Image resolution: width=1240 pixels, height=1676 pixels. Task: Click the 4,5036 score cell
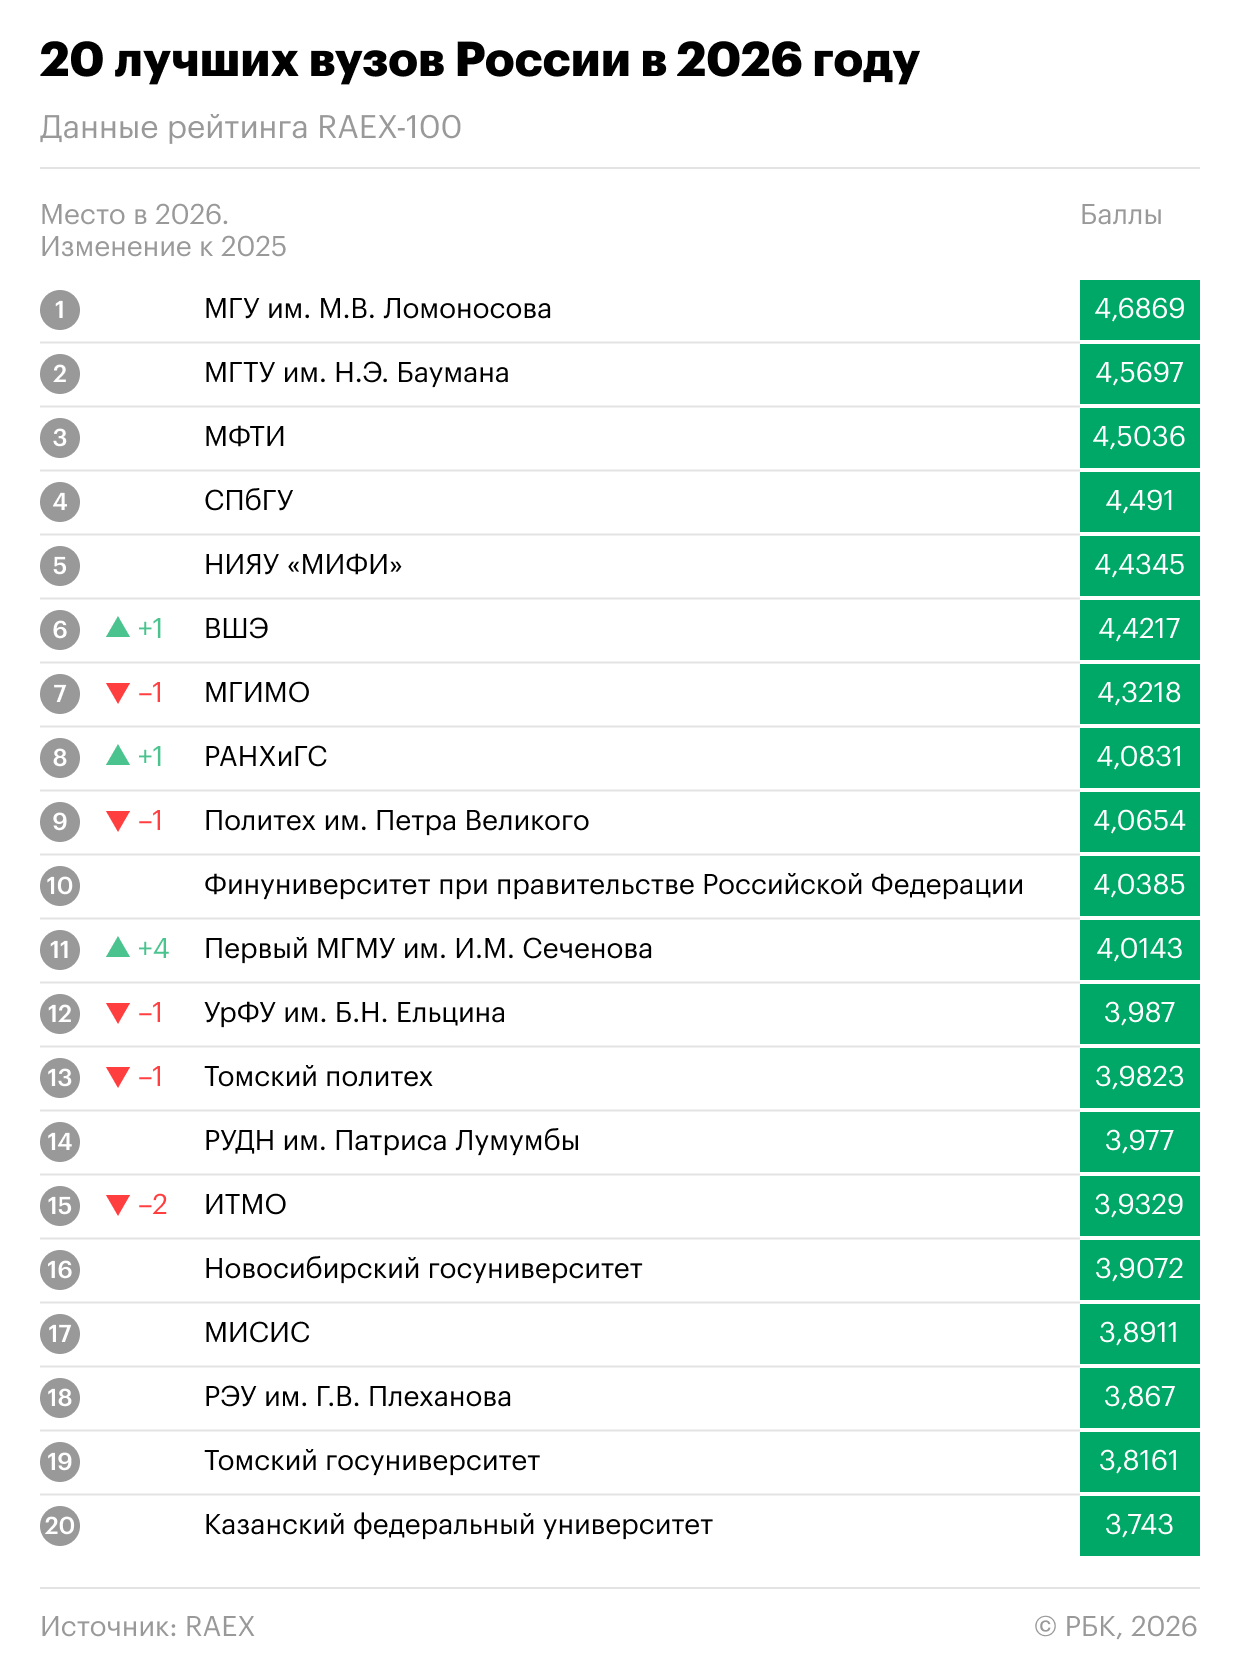tap(1140, 438)
